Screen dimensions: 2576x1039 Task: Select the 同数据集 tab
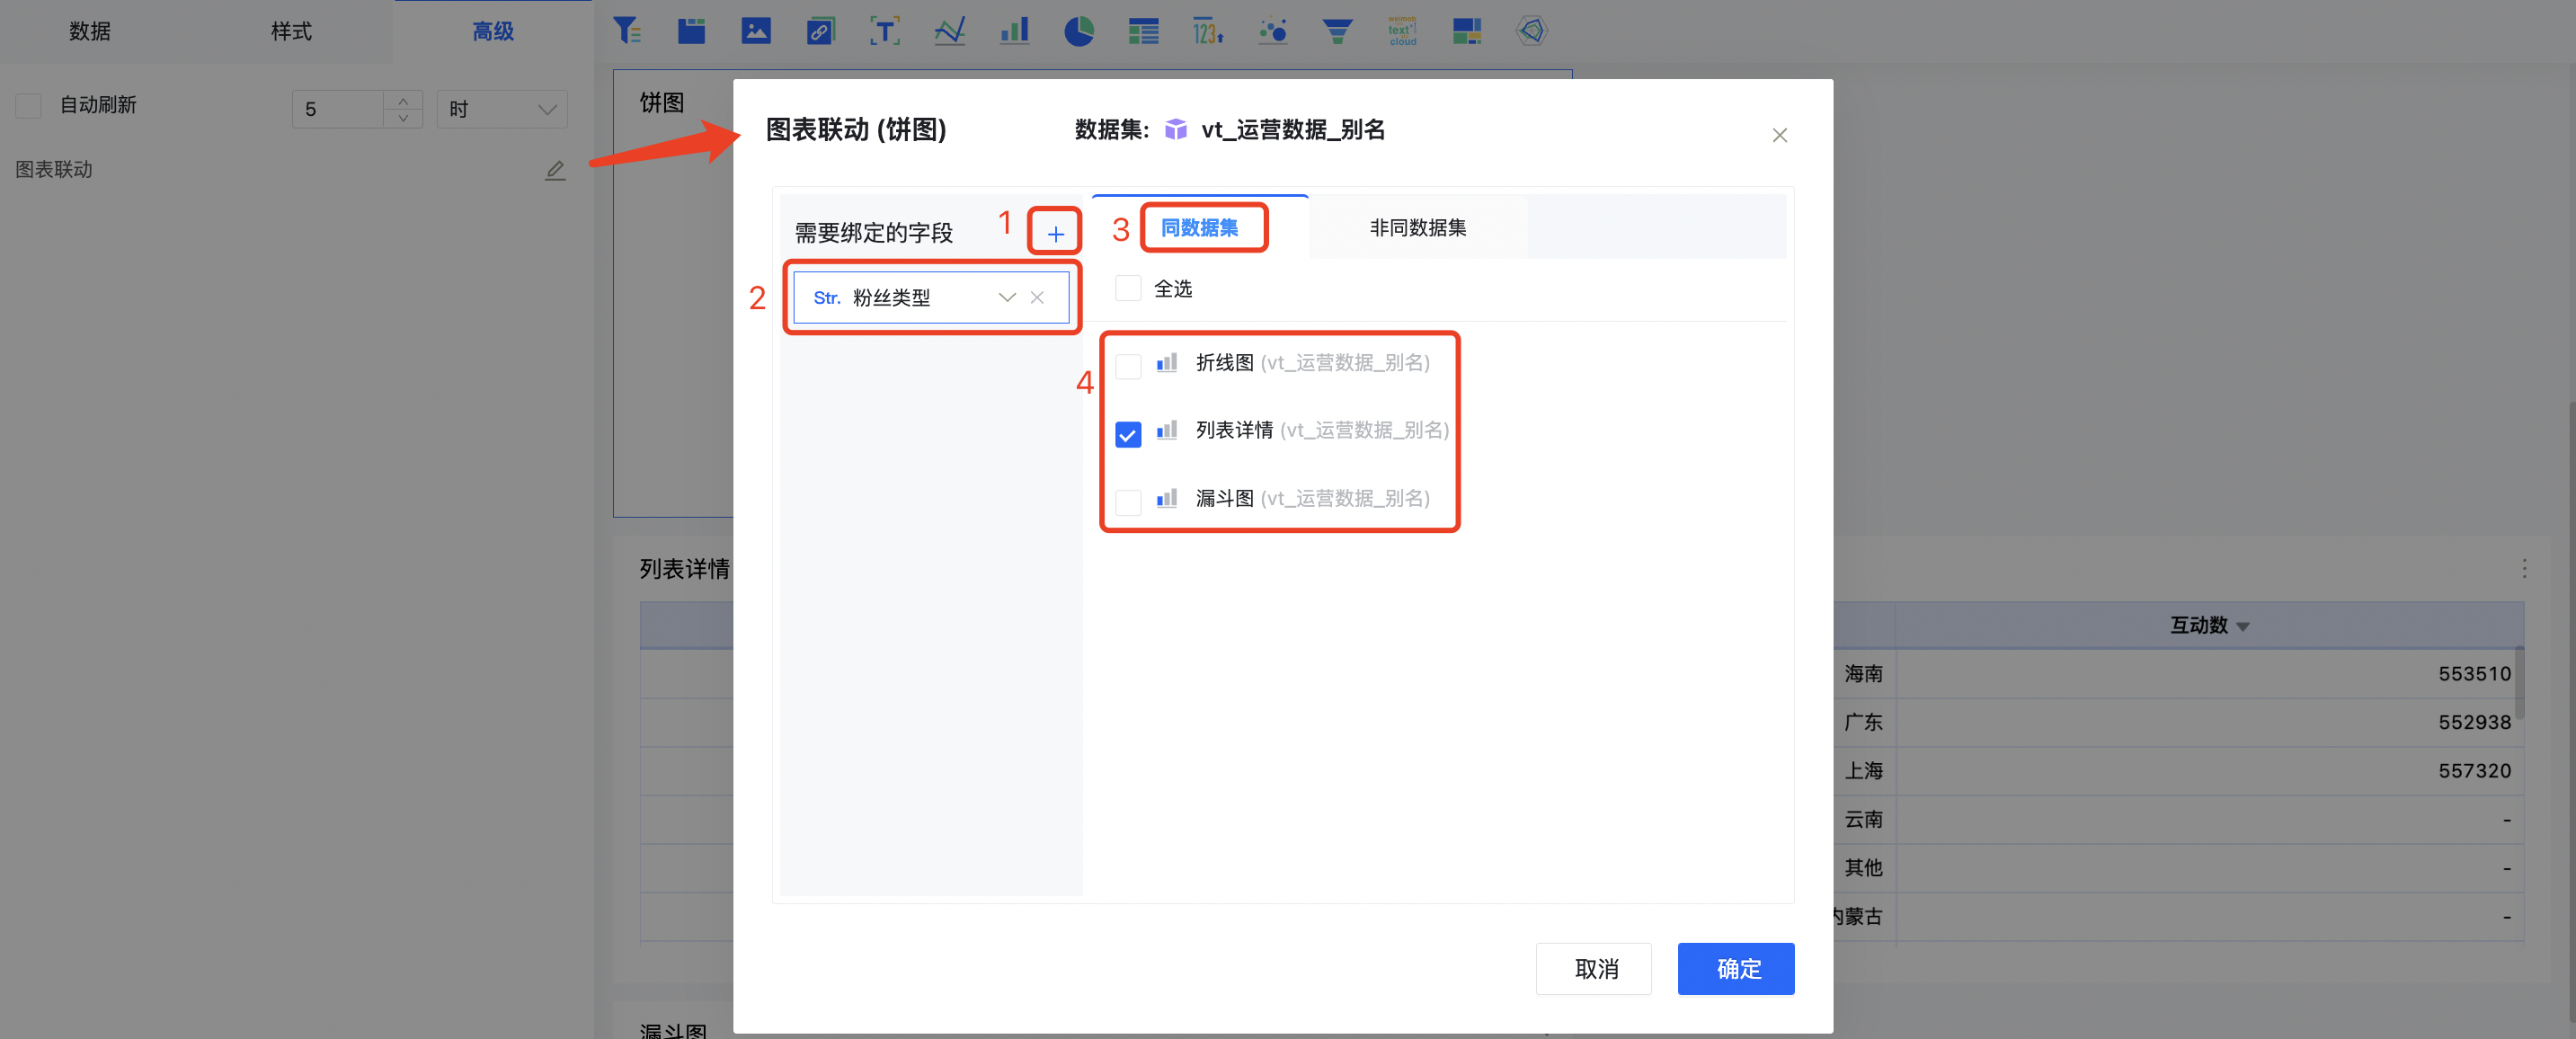[1199, 227]
